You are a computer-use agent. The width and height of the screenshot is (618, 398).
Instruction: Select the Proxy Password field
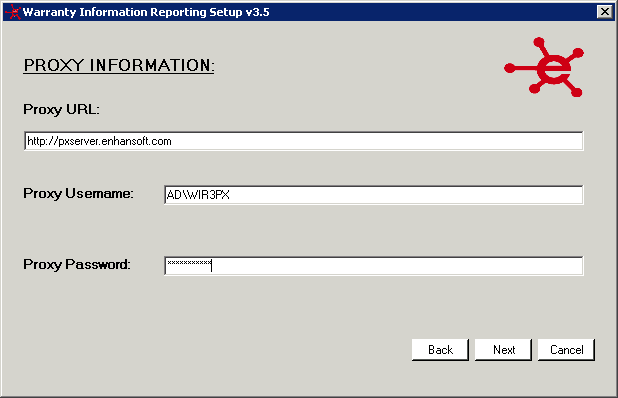click(x=374, y=266)
